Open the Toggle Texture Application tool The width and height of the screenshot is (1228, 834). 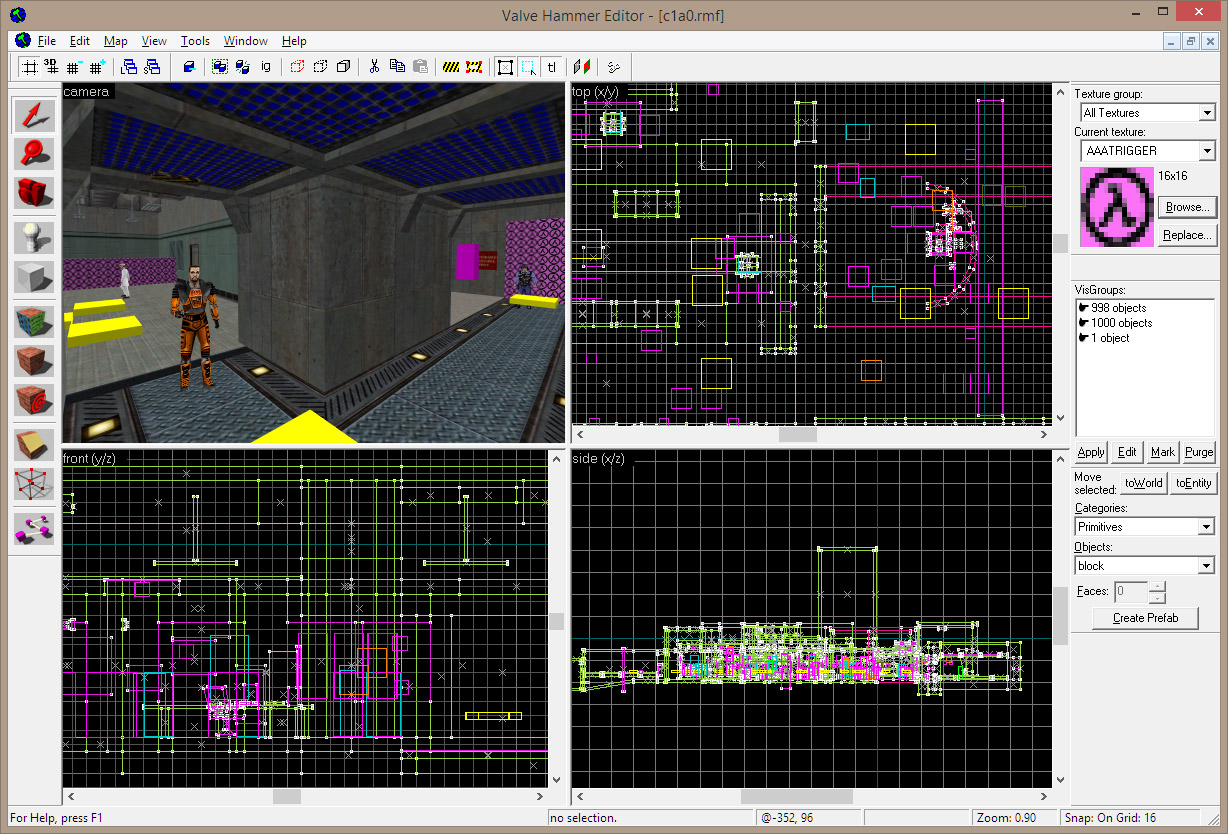point(34,321)
